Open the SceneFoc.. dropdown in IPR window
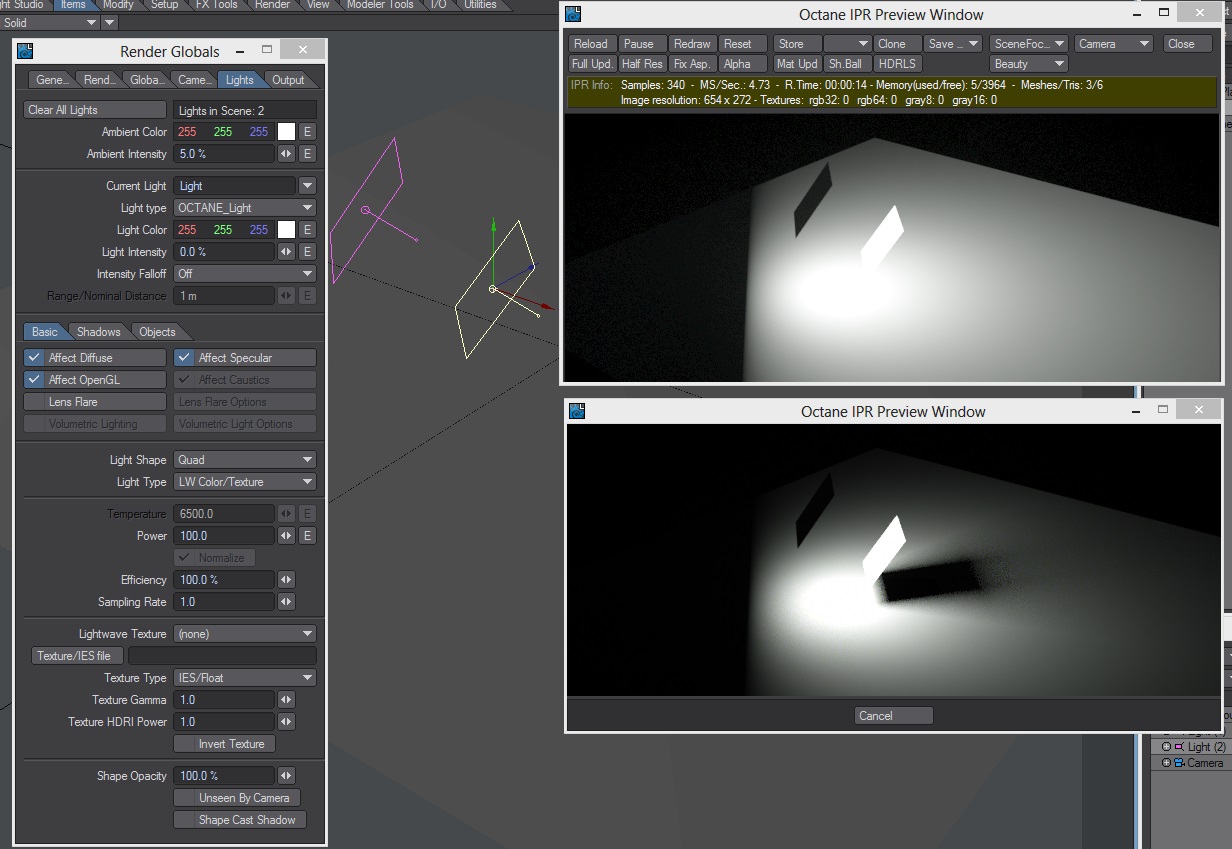The image size is (1232, 849). [x=1029, y=44]
